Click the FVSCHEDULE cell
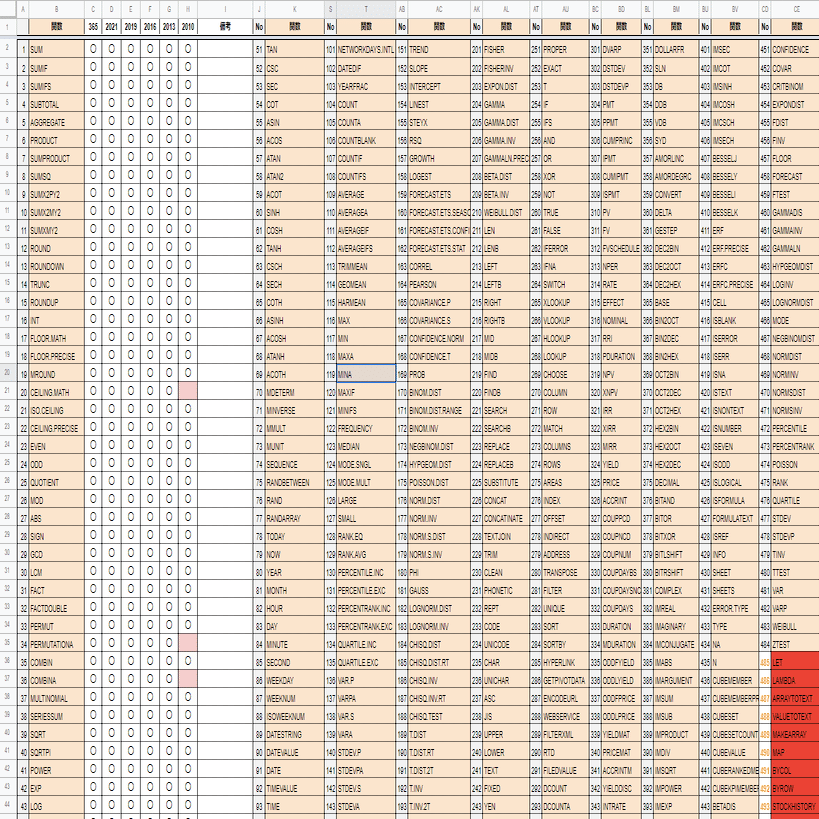The height and width of the screenshot is (819, 819). (x=621, y=248)
